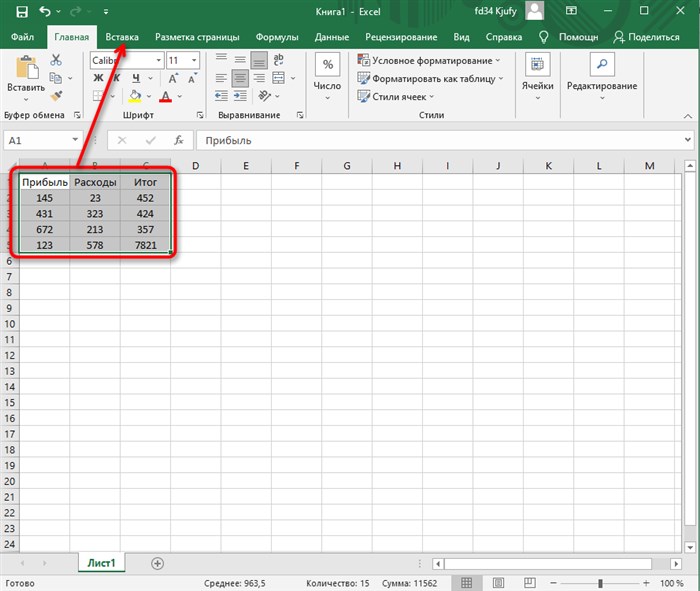Image resolution: width=700 pixels, height=591 pixels.
Task: Open the Формулы ribbon tab
Action: (x=277, y=37)
